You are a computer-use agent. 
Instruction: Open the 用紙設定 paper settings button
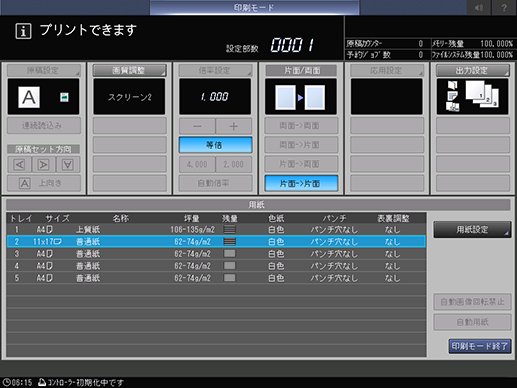(x=472, y=230)
